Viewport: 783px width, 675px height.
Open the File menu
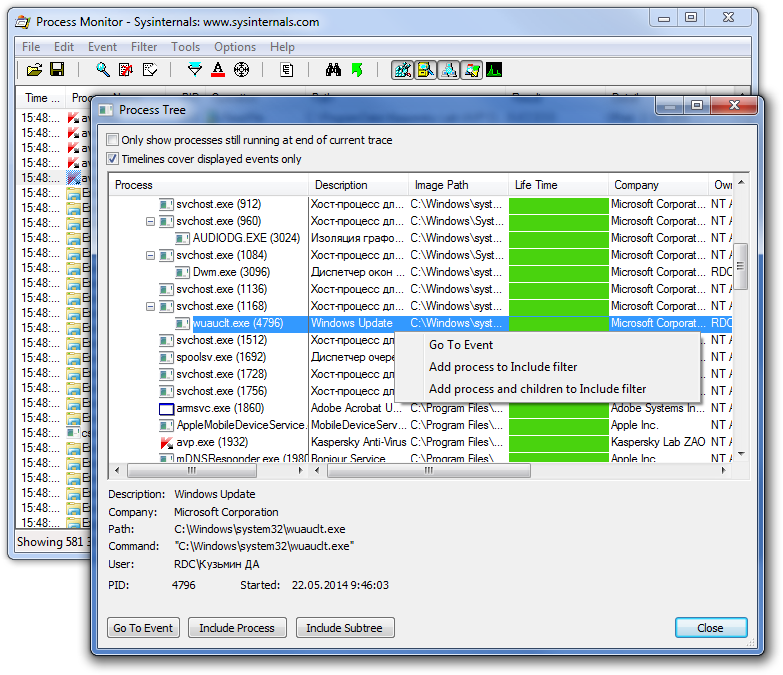[31, 47]
